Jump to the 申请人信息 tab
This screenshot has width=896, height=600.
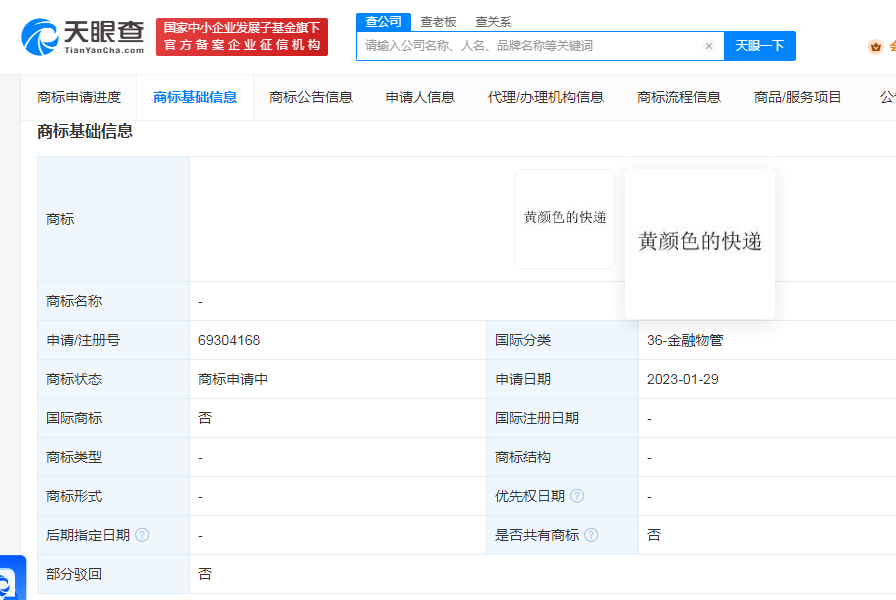(x=420, y=97)
